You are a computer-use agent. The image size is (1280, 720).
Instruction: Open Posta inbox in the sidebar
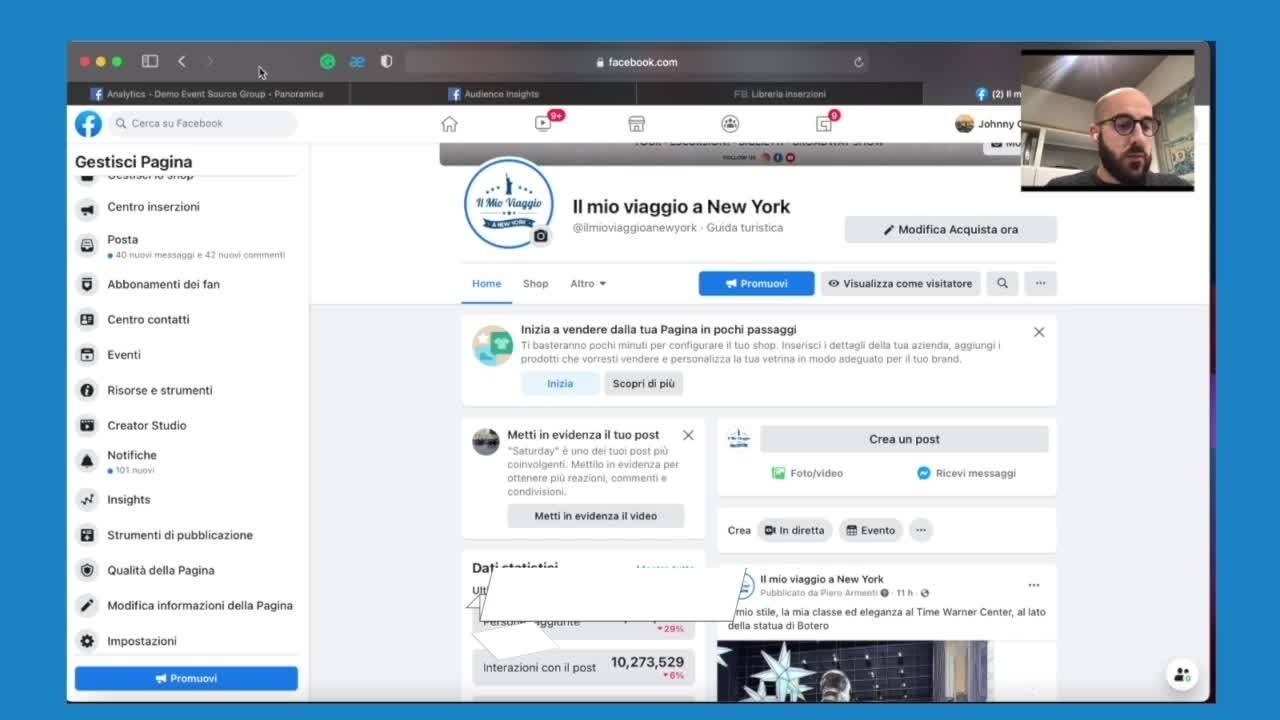point(186,246)
